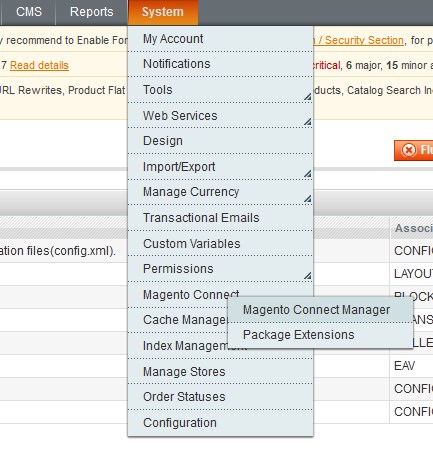Open Manage Stores
Viewport: 433px width, 451px height.
pos(220,372)
